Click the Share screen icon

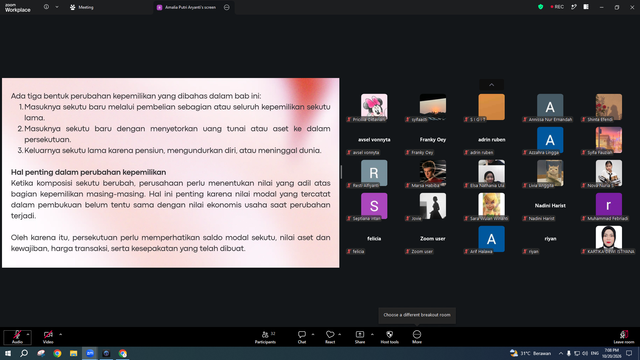click(360, 337)
